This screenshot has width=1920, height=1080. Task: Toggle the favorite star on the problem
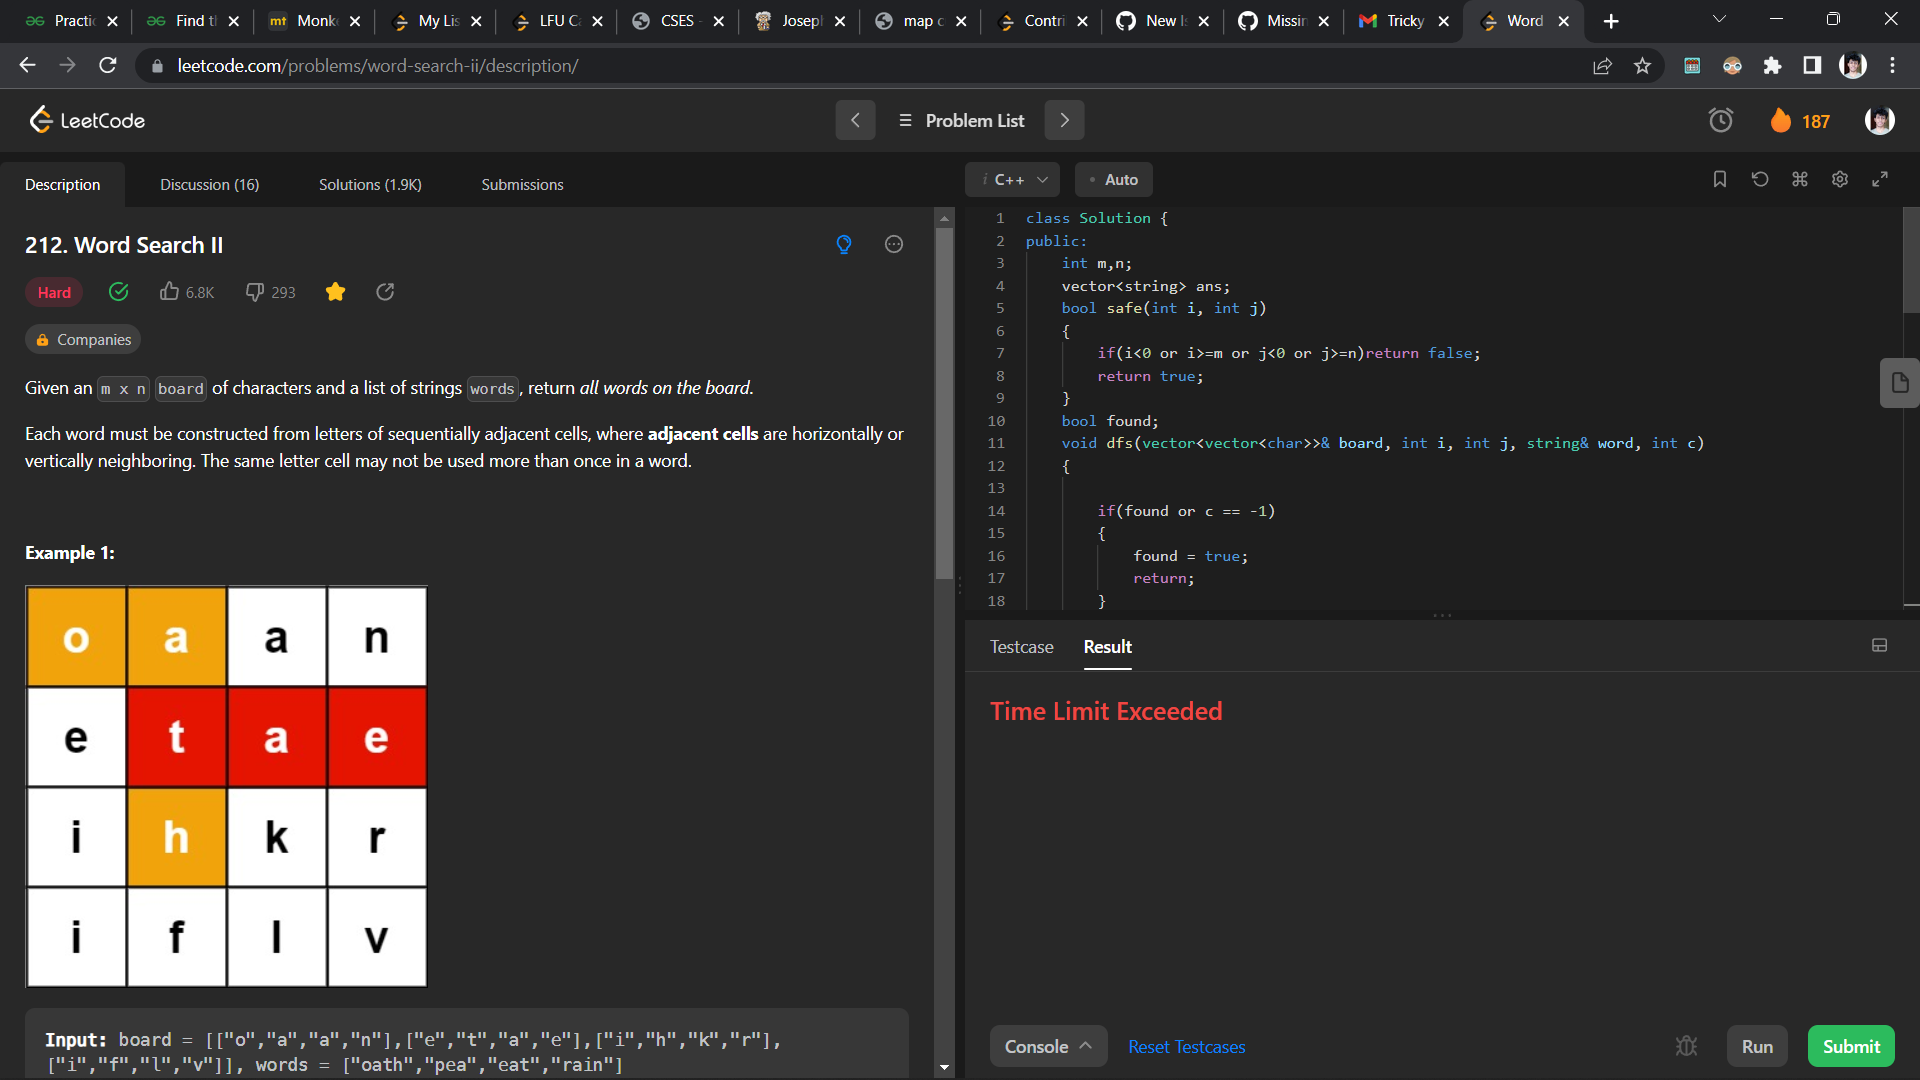click(335, 292)
